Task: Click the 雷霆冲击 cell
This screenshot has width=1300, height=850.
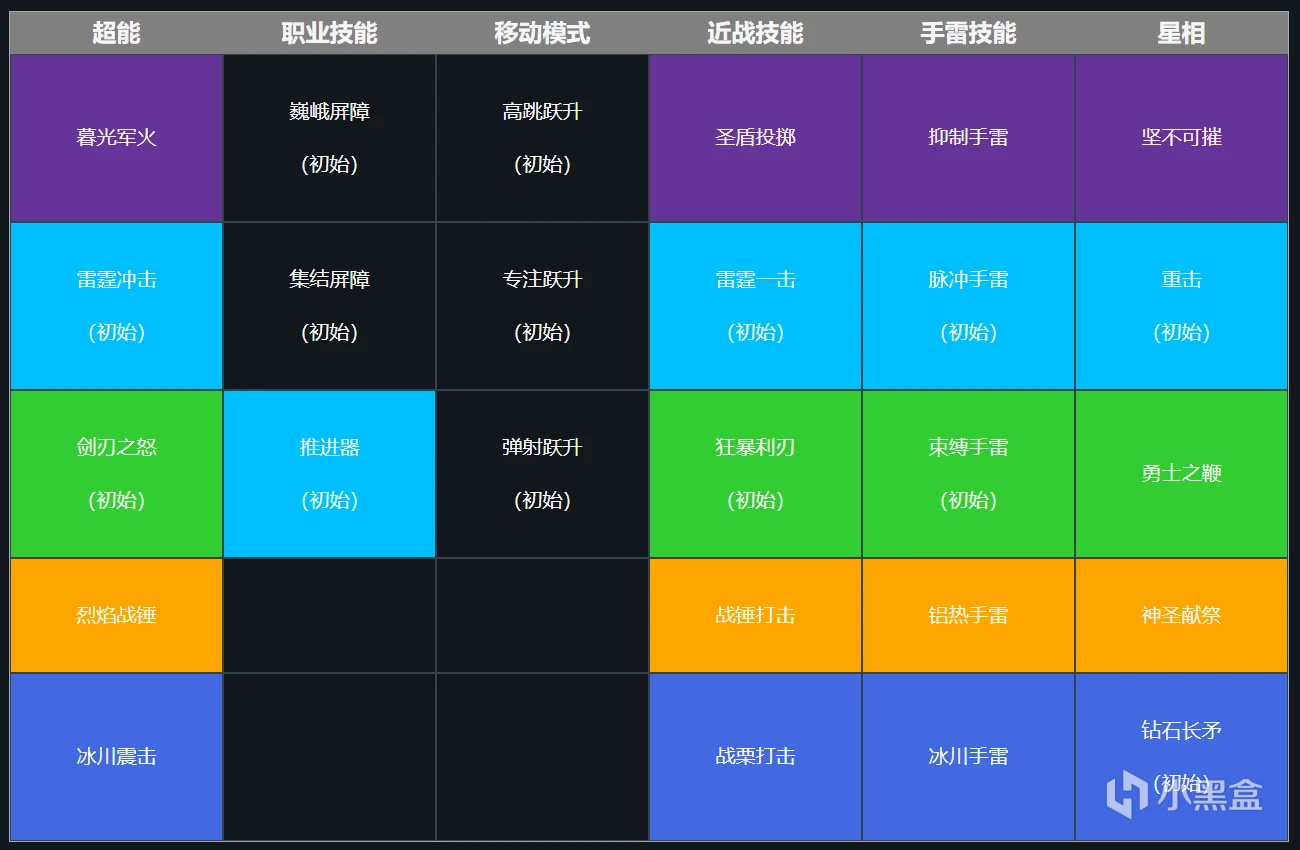Action: 116,306
